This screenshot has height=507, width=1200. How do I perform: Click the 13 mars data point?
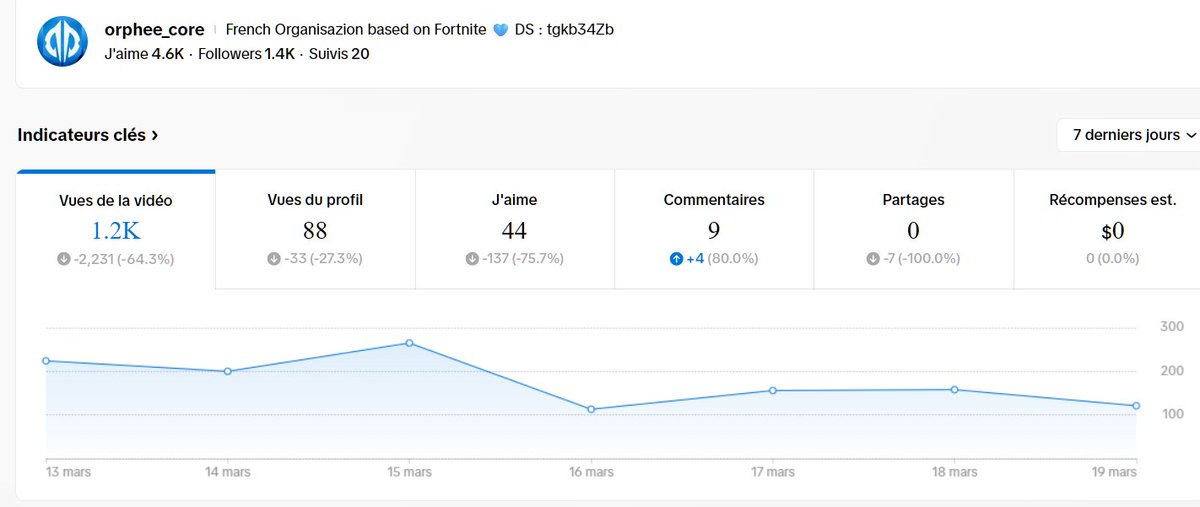(46, 361)
